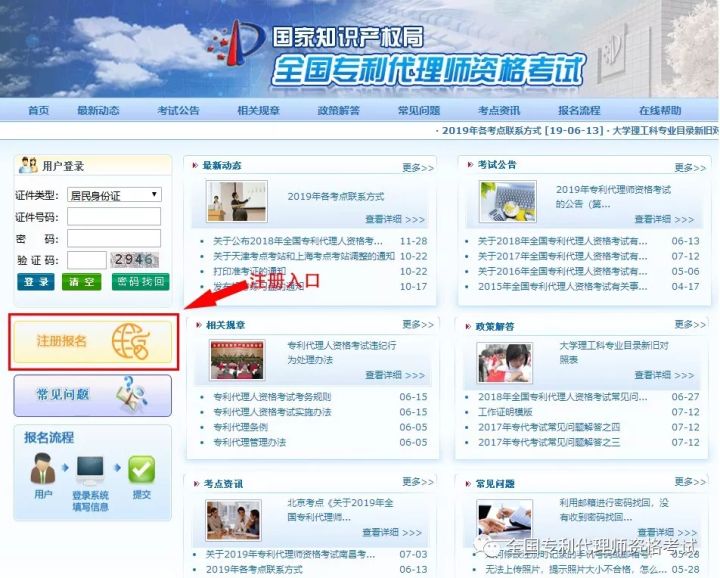720x578 pixels.
Task: Open 专利代理条例 link
Action: pos(240,426)
